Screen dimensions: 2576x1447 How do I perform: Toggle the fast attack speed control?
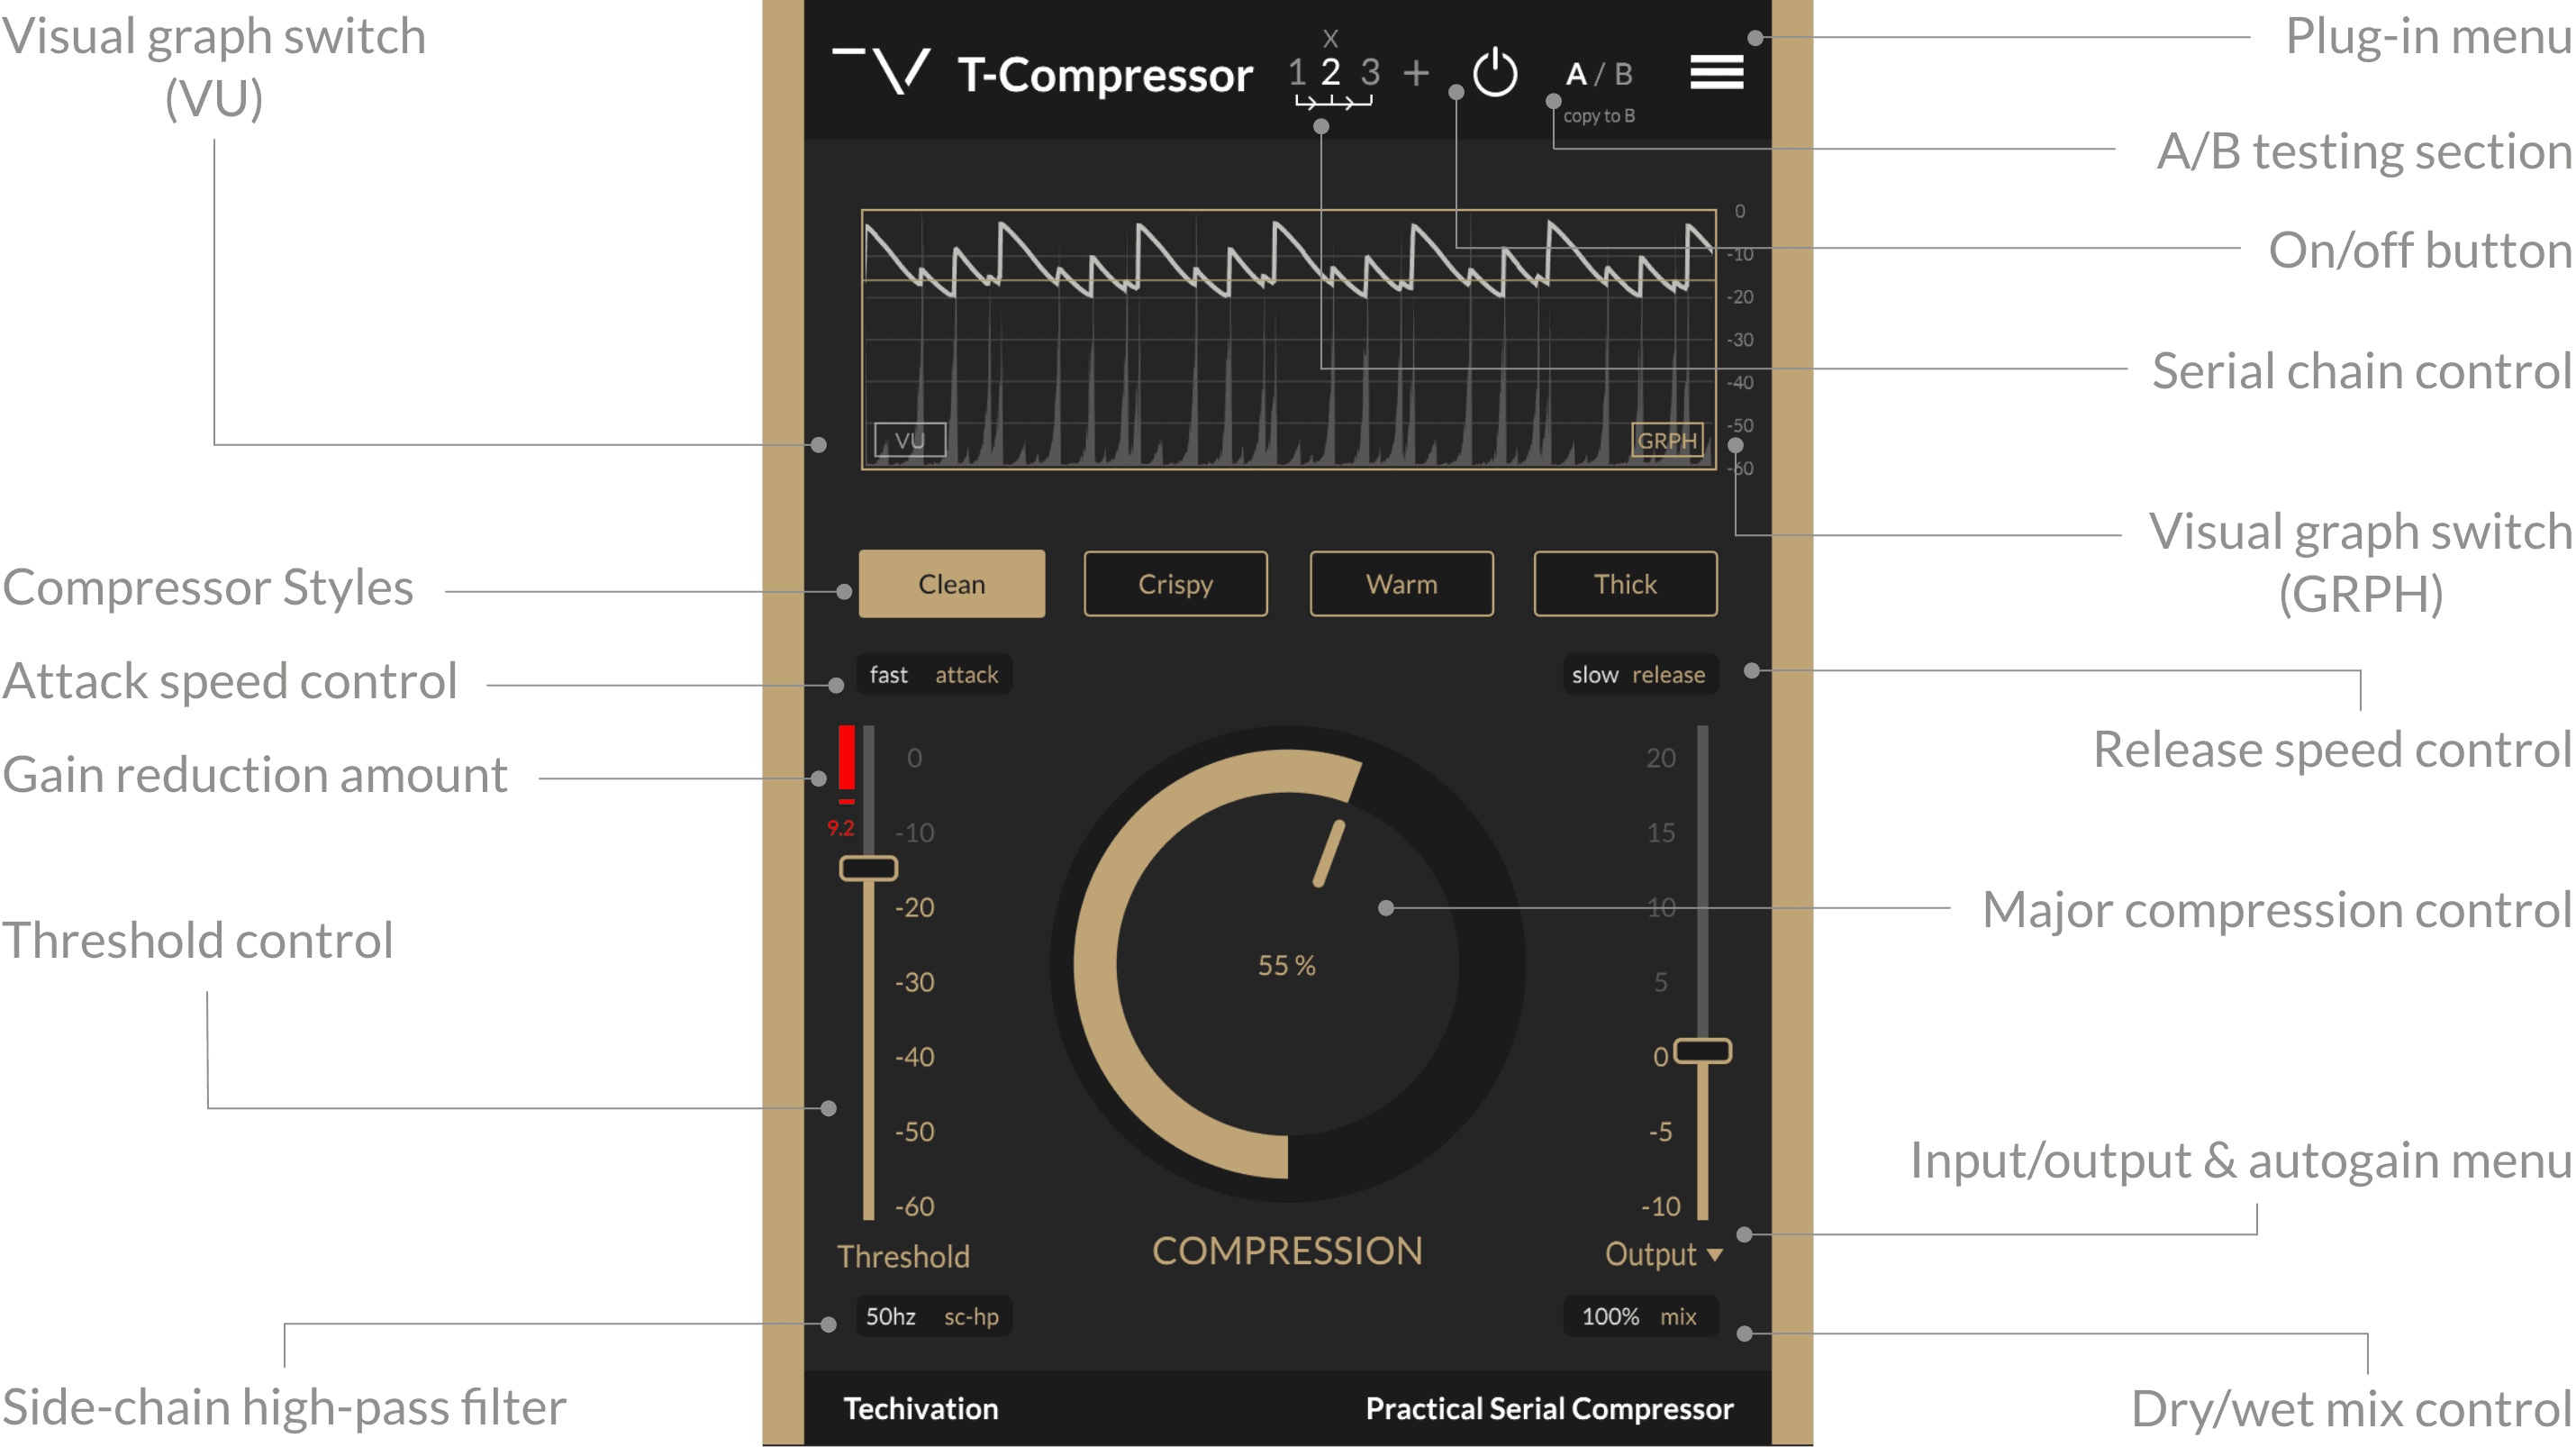click(x=934, y=675)
